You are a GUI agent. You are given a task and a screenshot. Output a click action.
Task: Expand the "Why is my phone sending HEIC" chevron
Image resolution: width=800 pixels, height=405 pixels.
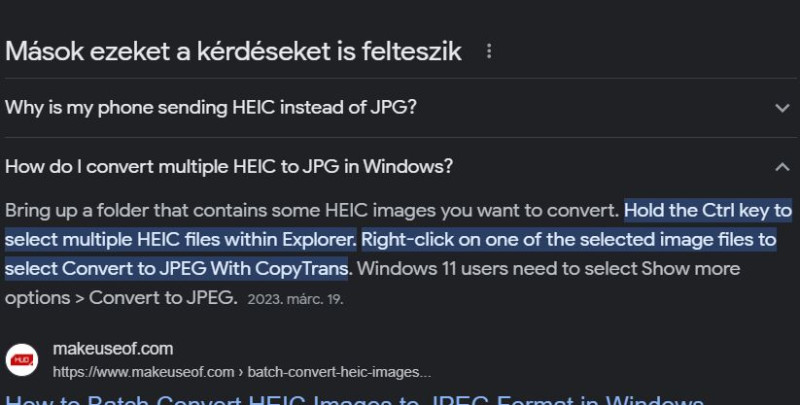click(x=782, y=108)
